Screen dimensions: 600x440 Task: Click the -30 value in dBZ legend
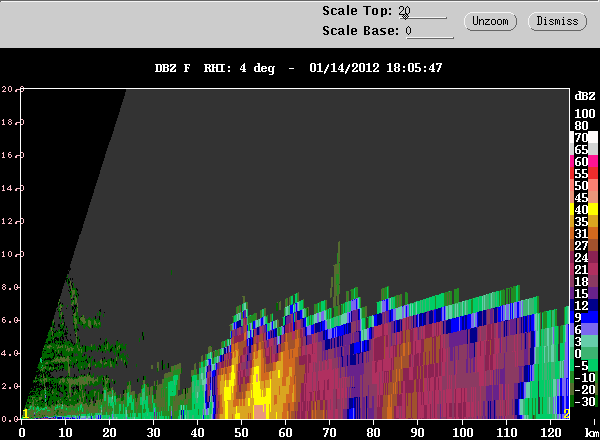tap(585, 402)
